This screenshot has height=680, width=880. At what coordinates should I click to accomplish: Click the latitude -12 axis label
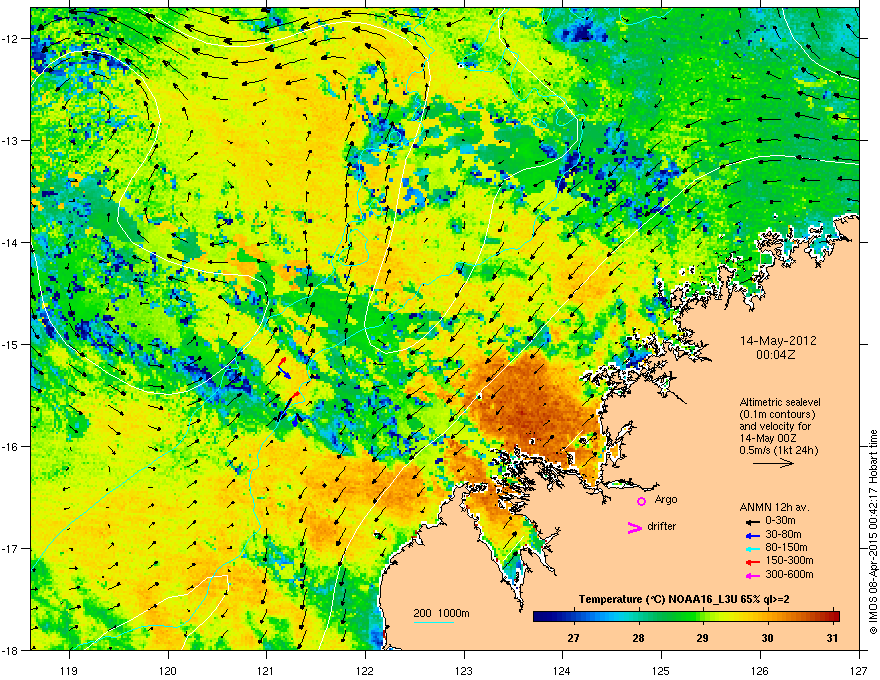tap(11, 39)
